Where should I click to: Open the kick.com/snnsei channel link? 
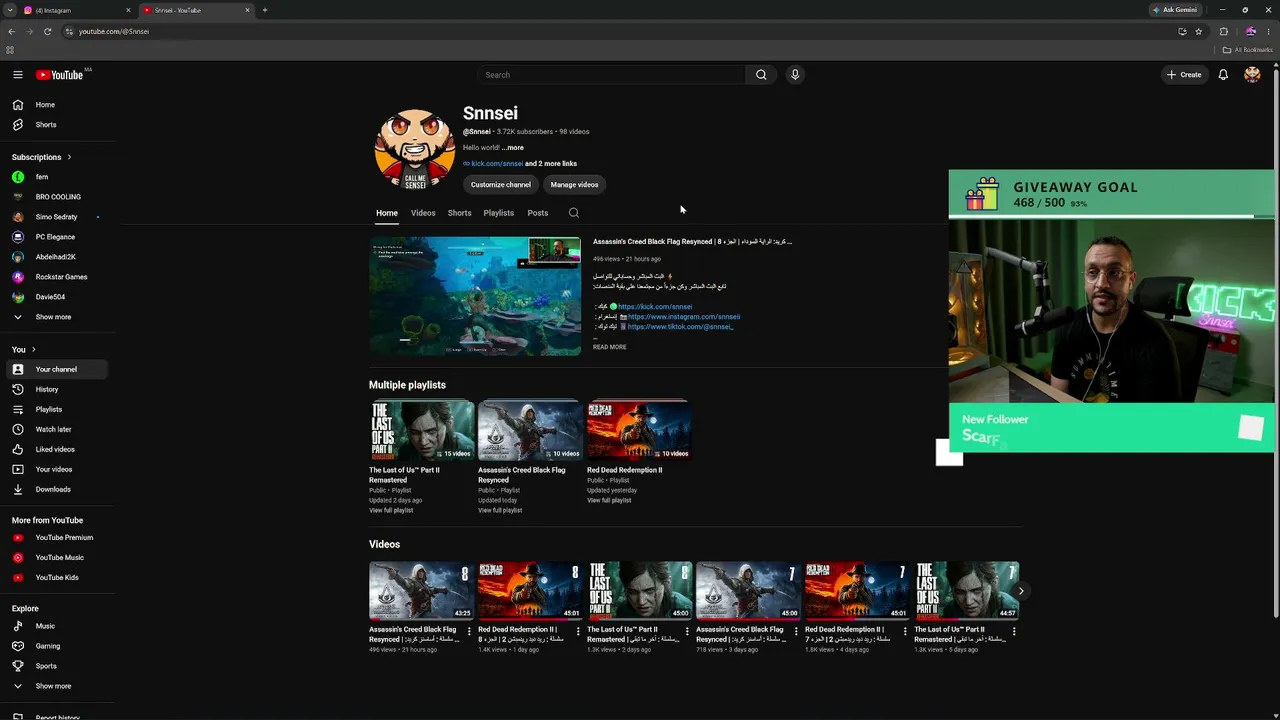(497, 164)
